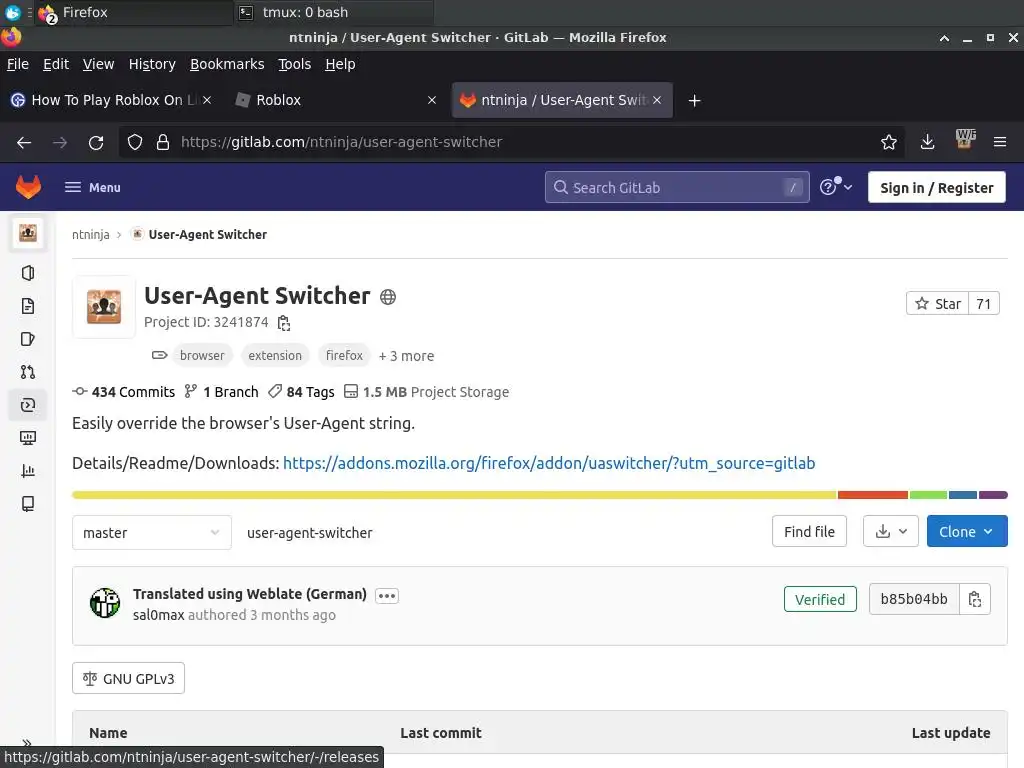
Task: Open Translated using Weblate (German) commit
Action: point(249,594)
